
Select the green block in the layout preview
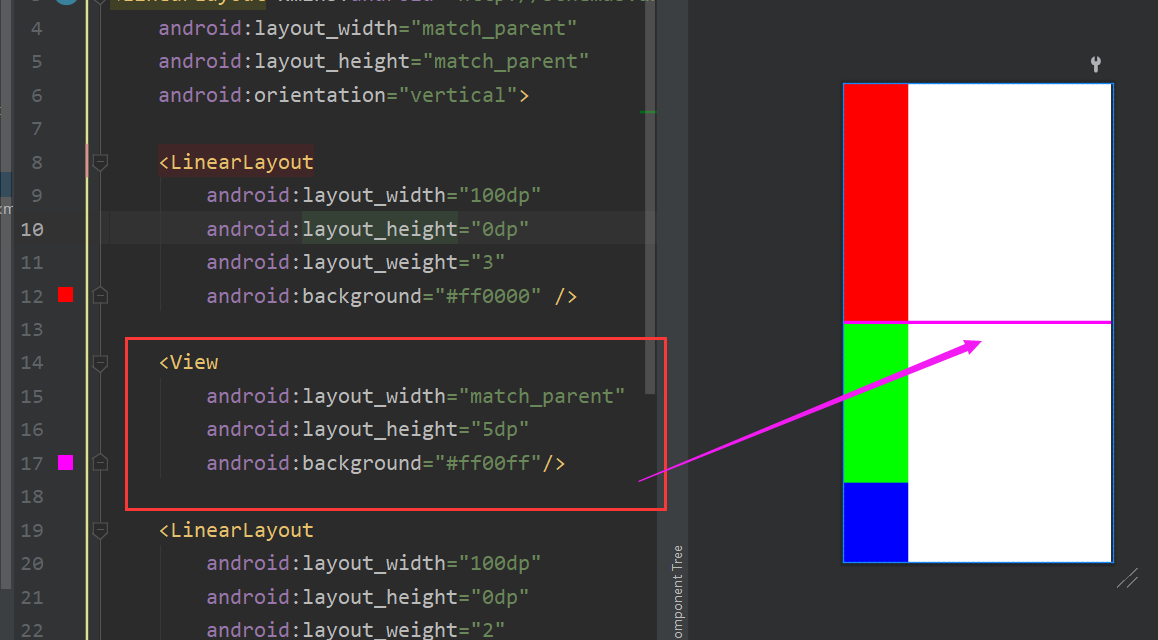click(876, 403)
